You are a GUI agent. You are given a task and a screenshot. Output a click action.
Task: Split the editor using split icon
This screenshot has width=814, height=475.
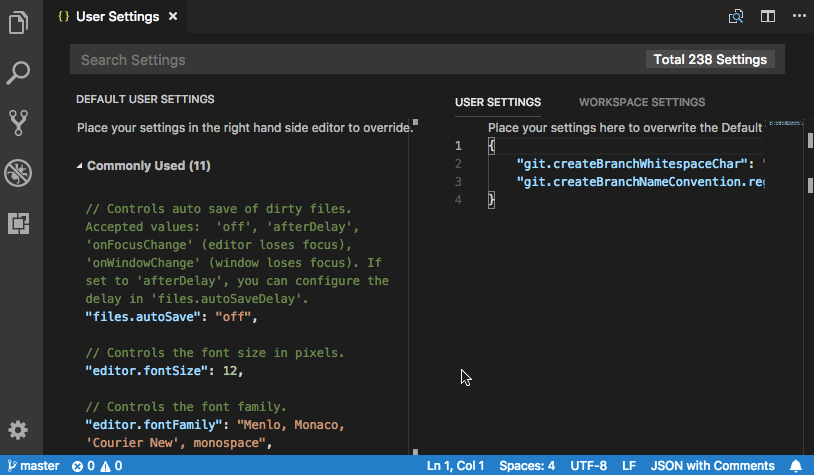click(767, 16)
